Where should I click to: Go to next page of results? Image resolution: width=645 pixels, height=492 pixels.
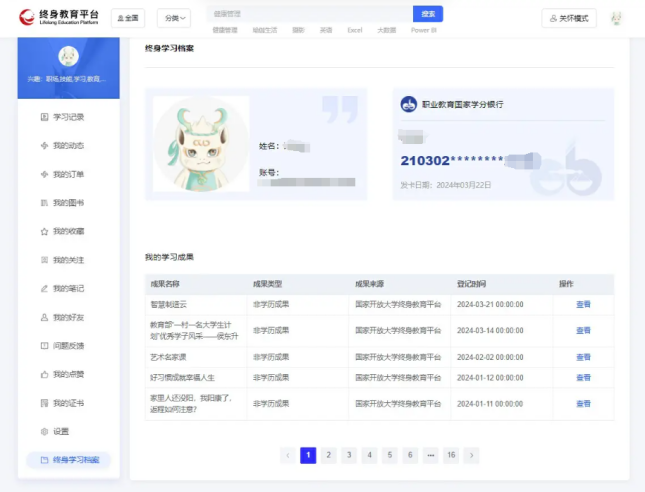(x=472, y=455)
